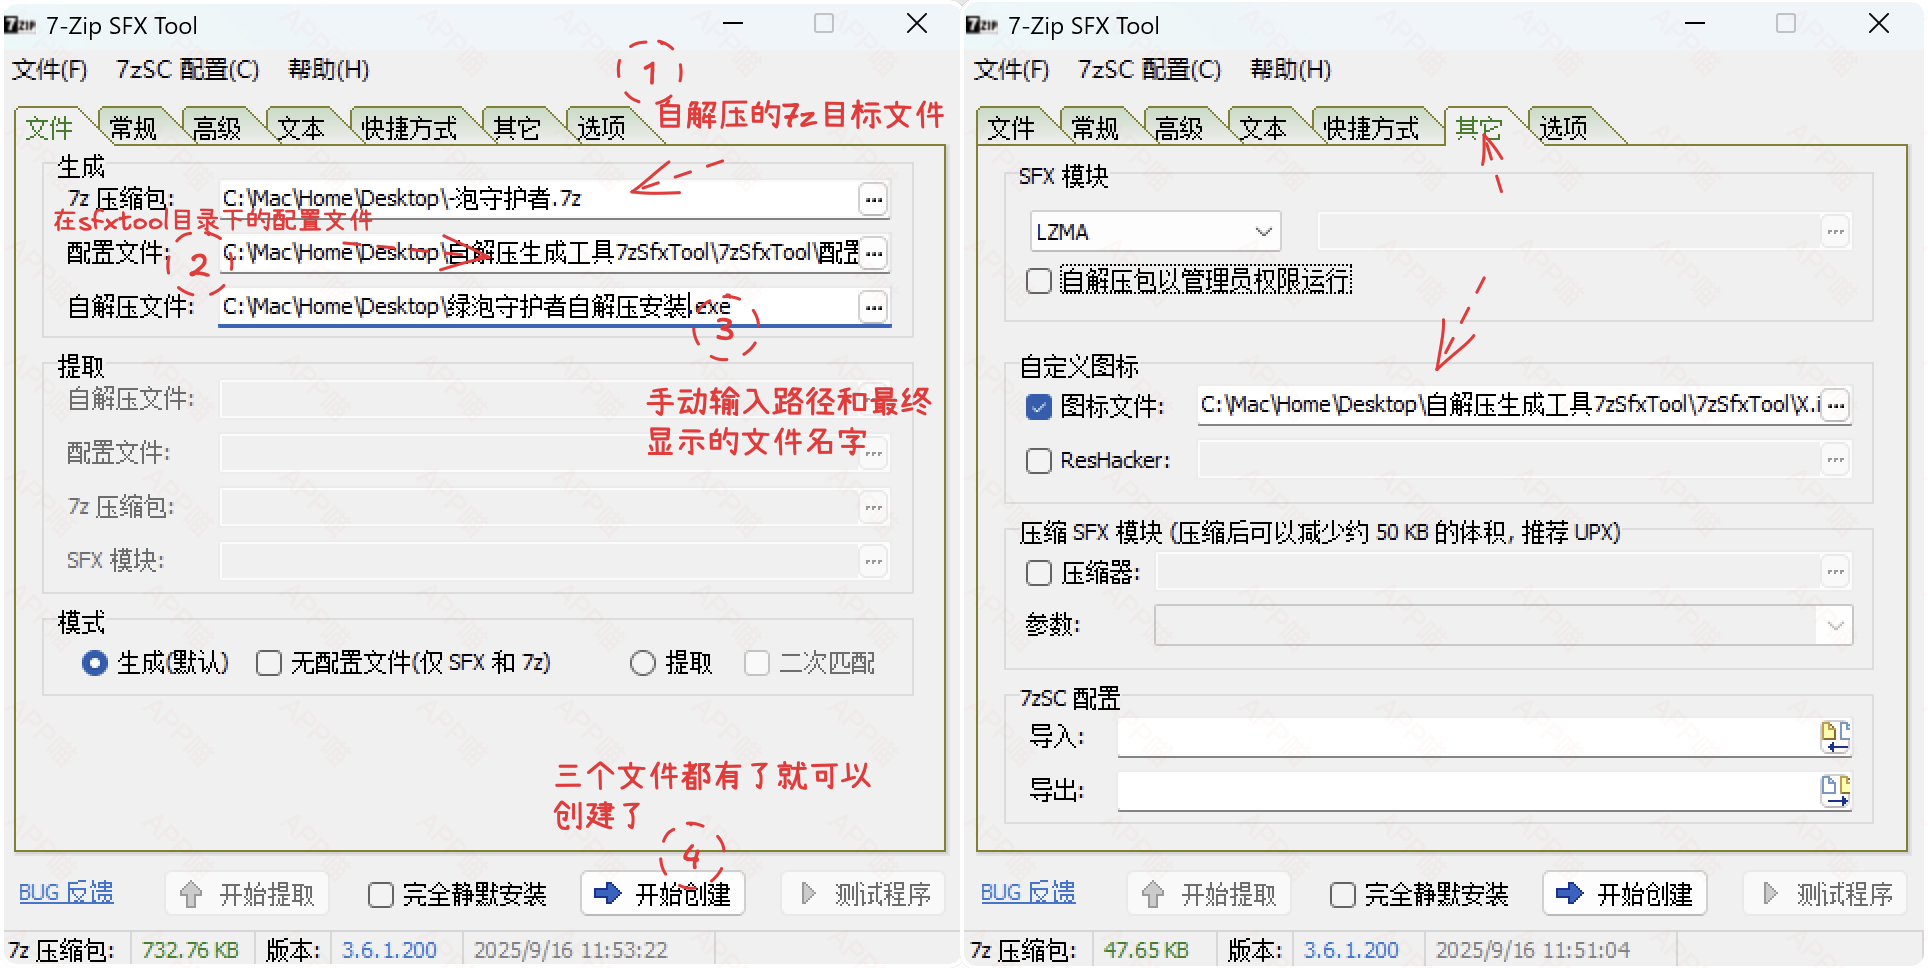Open the 7zSC 配置 menu in left window
This screenshot has height=968, width=1928.
187,70
